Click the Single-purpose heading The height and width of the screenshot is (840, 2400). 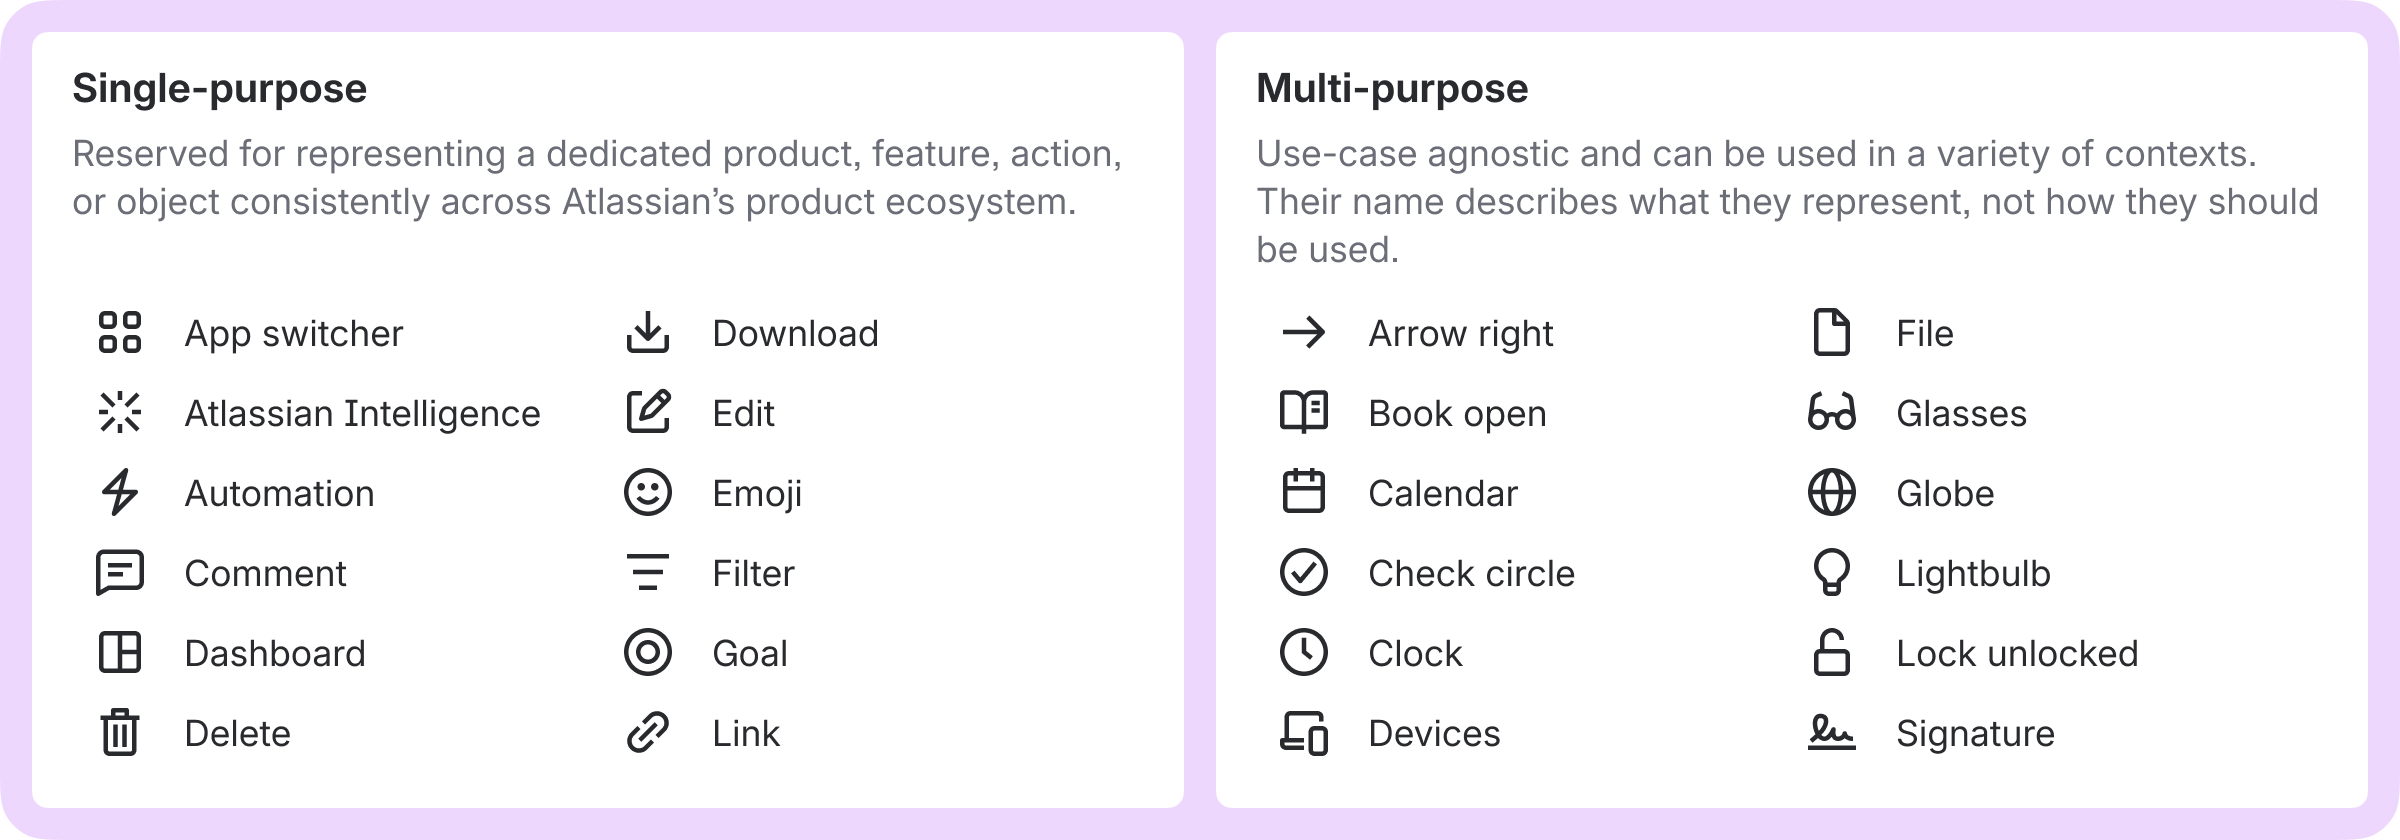(x=220, y=89)
